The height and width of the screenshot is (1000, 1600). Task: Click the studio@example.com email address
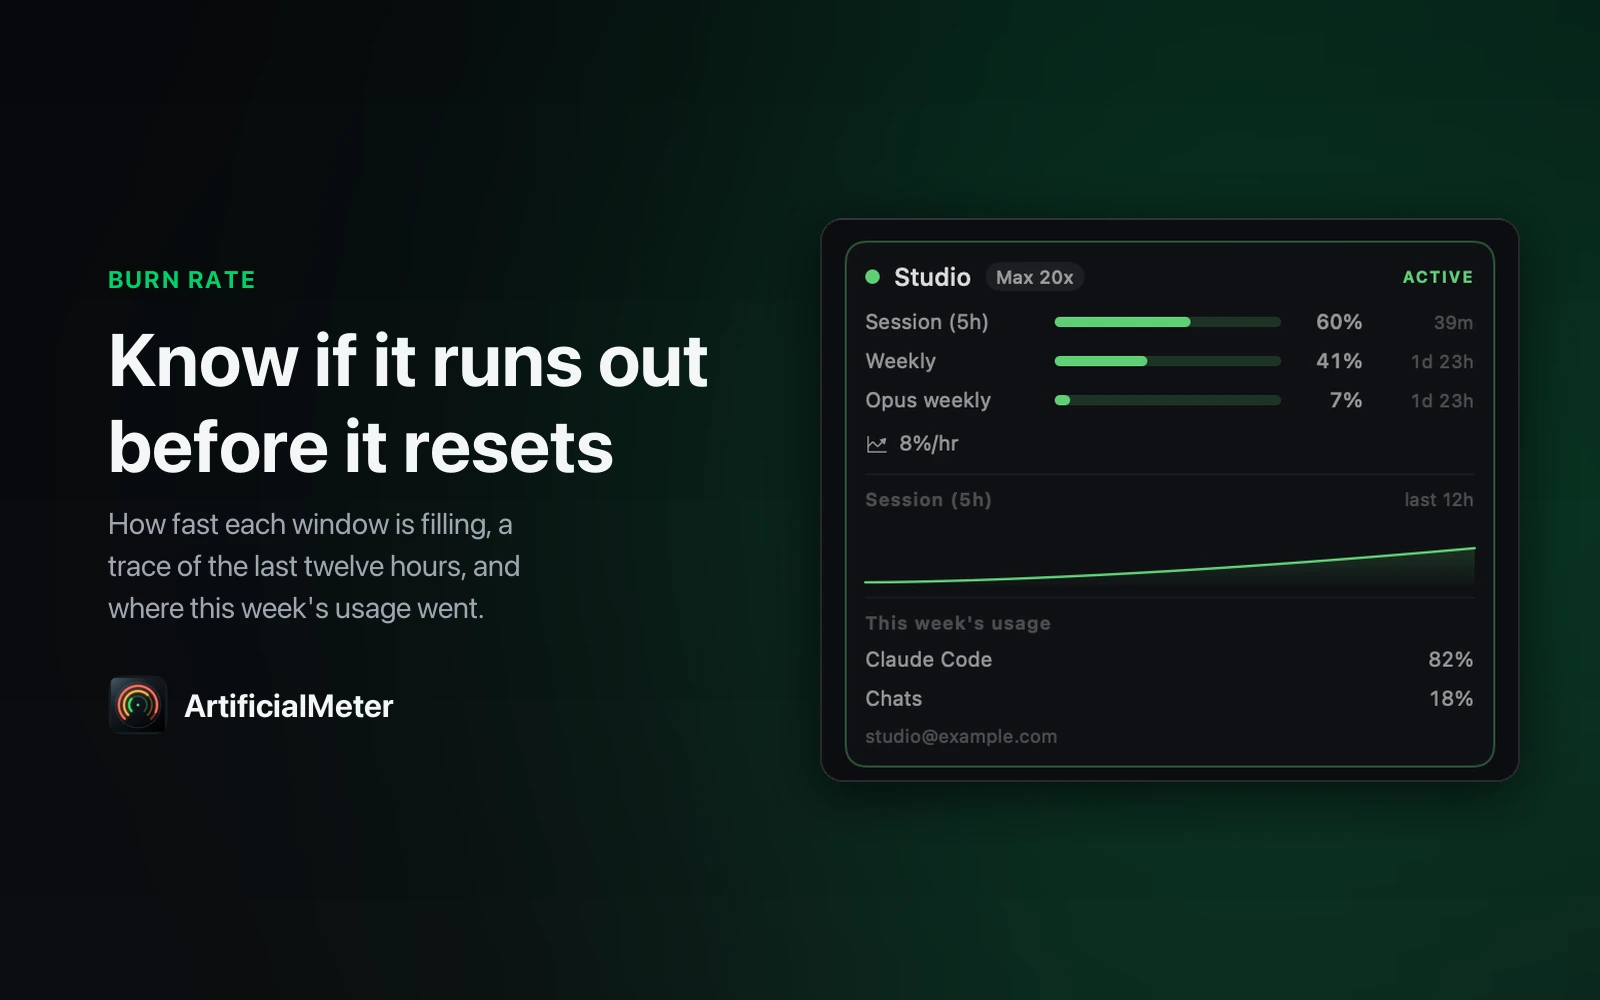coord(961,737)
